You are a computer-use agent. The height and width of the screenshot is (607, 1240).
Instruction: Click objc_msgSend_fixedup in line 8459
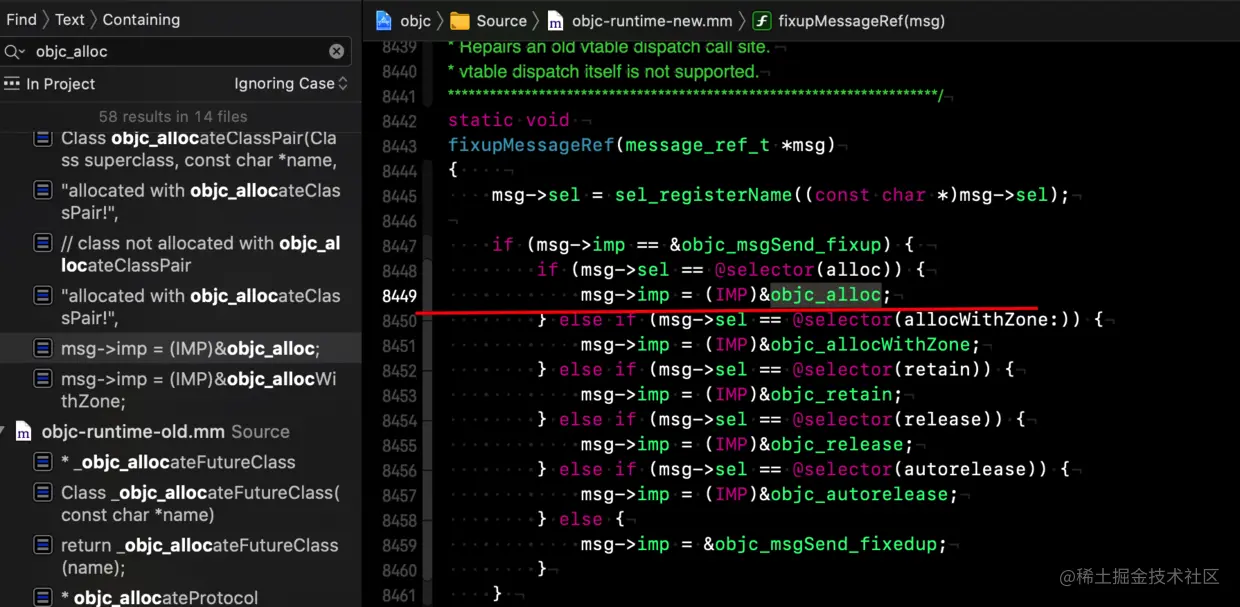pyautogui.click(x=825, y=545)
